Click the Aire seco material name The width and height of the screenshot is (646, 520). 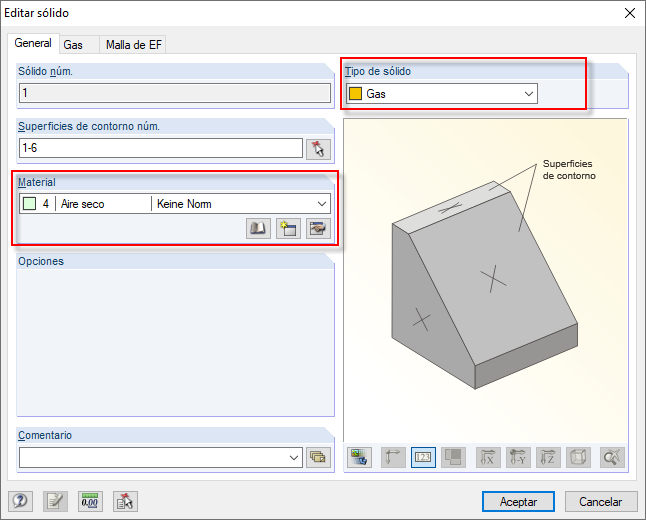pyautogui.click(x=82, y=204)
